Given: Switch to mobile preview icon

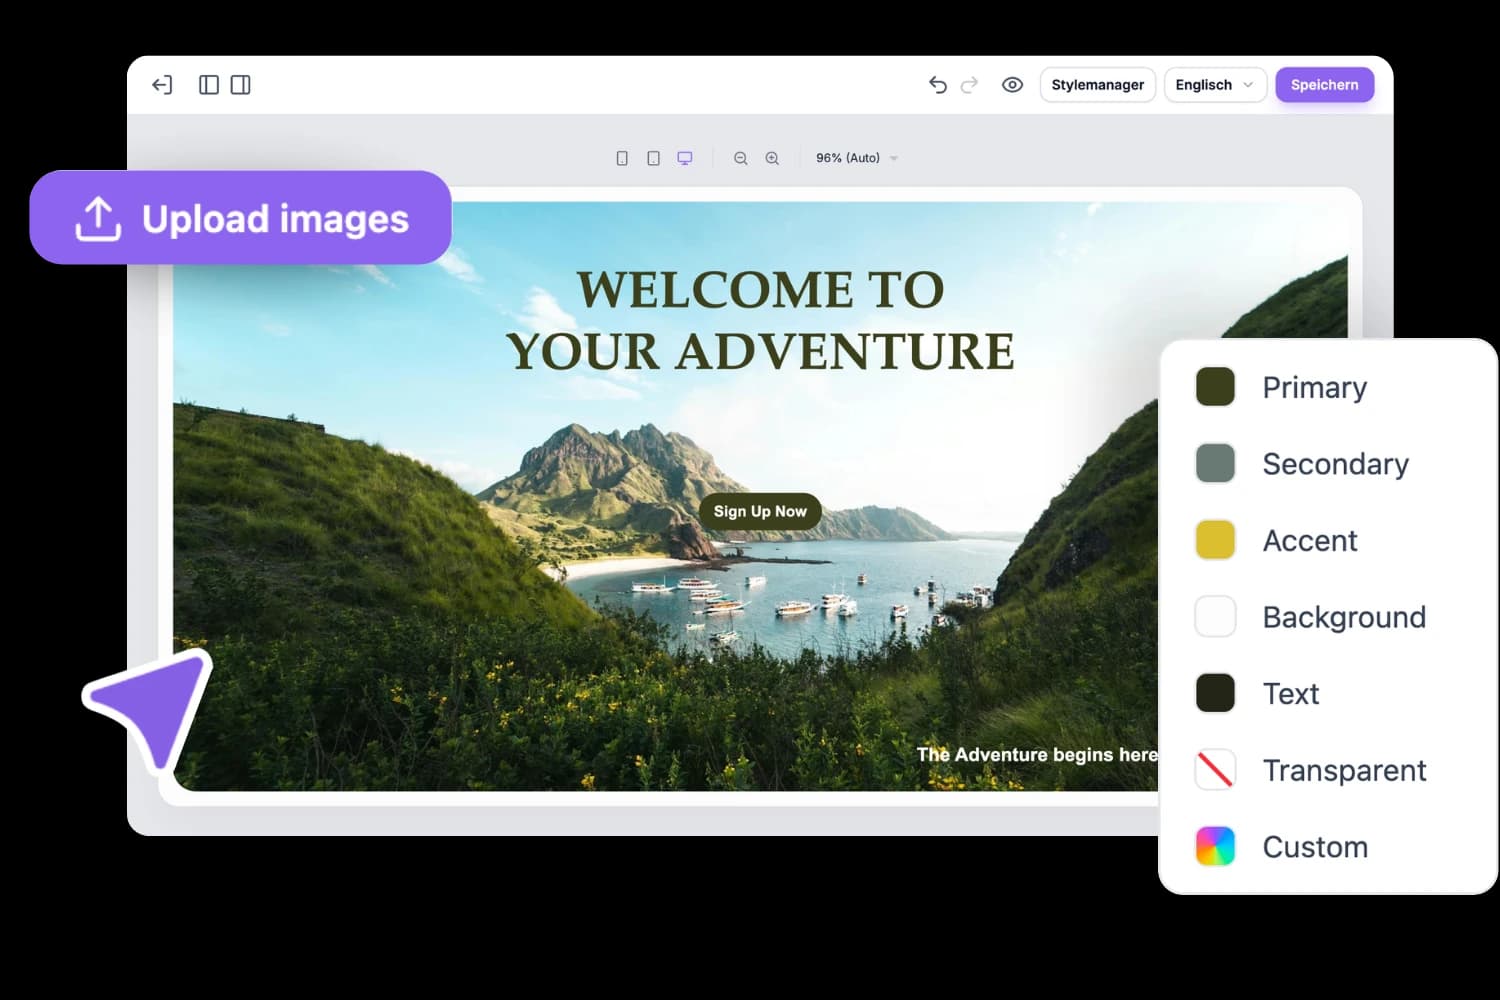Looking at the screenshot, I should (x=622, y=157).
